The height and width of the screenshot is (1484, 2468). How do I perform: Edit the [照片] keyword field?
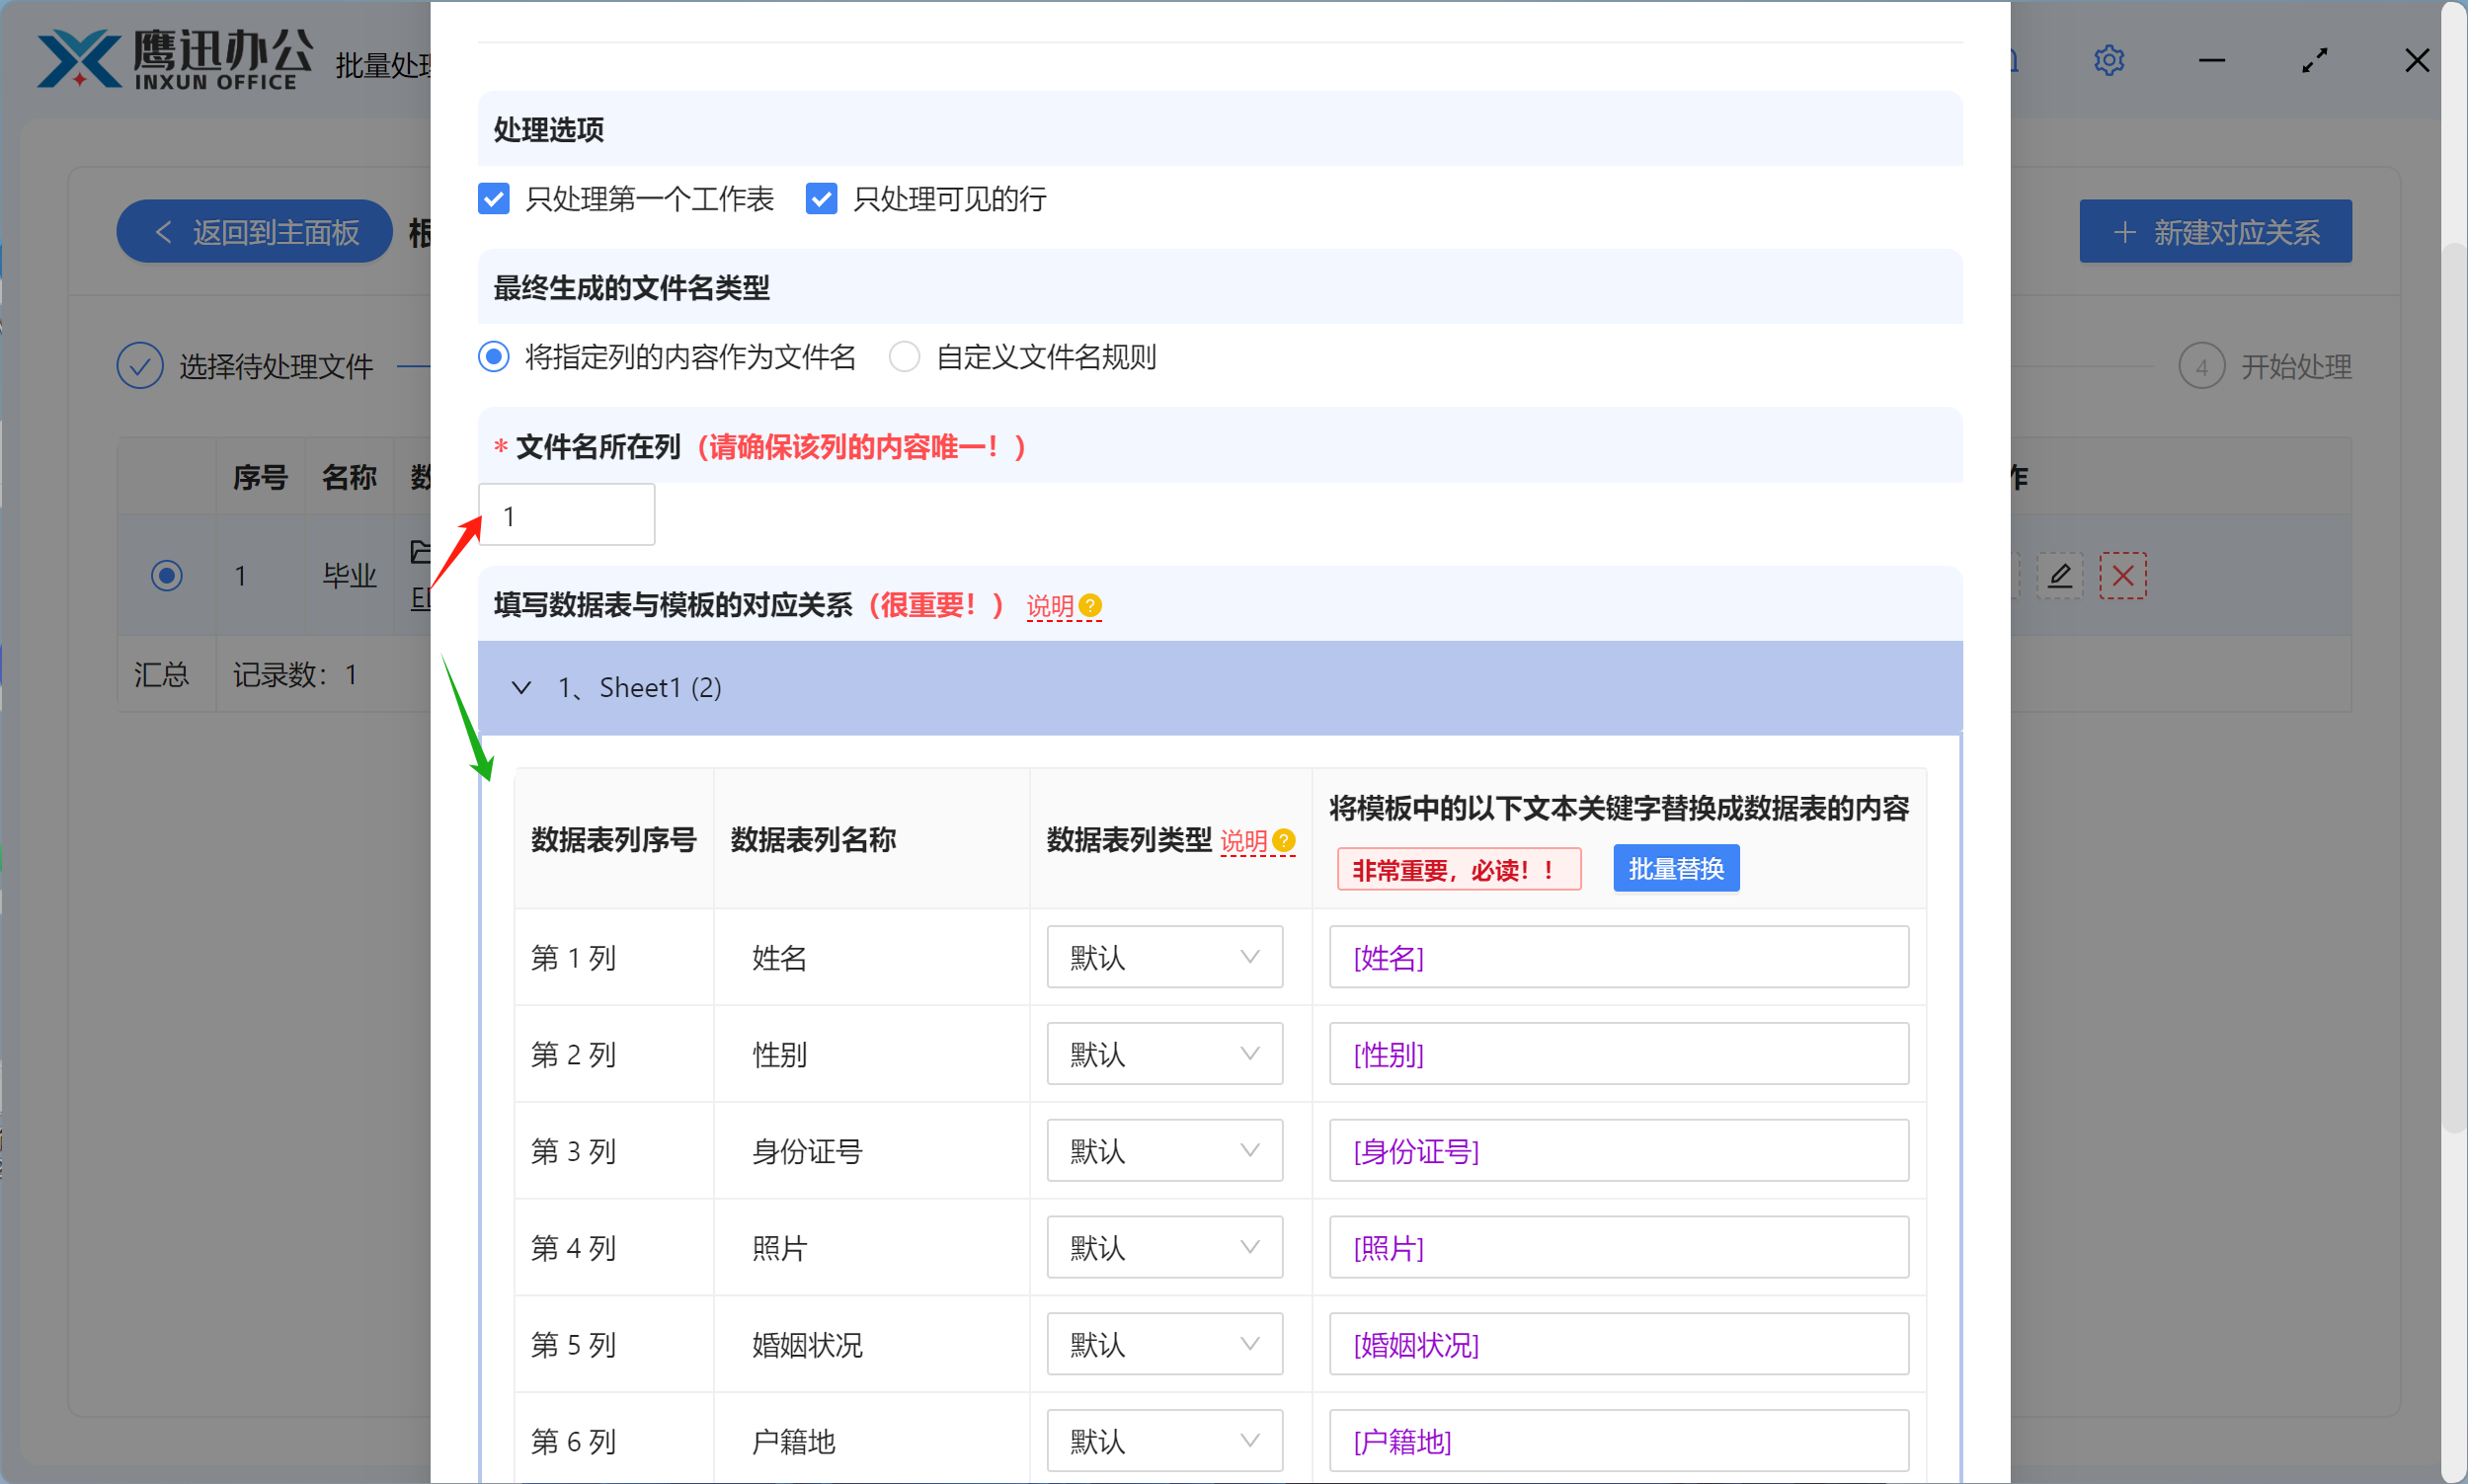click(x=1618, y=1247)
